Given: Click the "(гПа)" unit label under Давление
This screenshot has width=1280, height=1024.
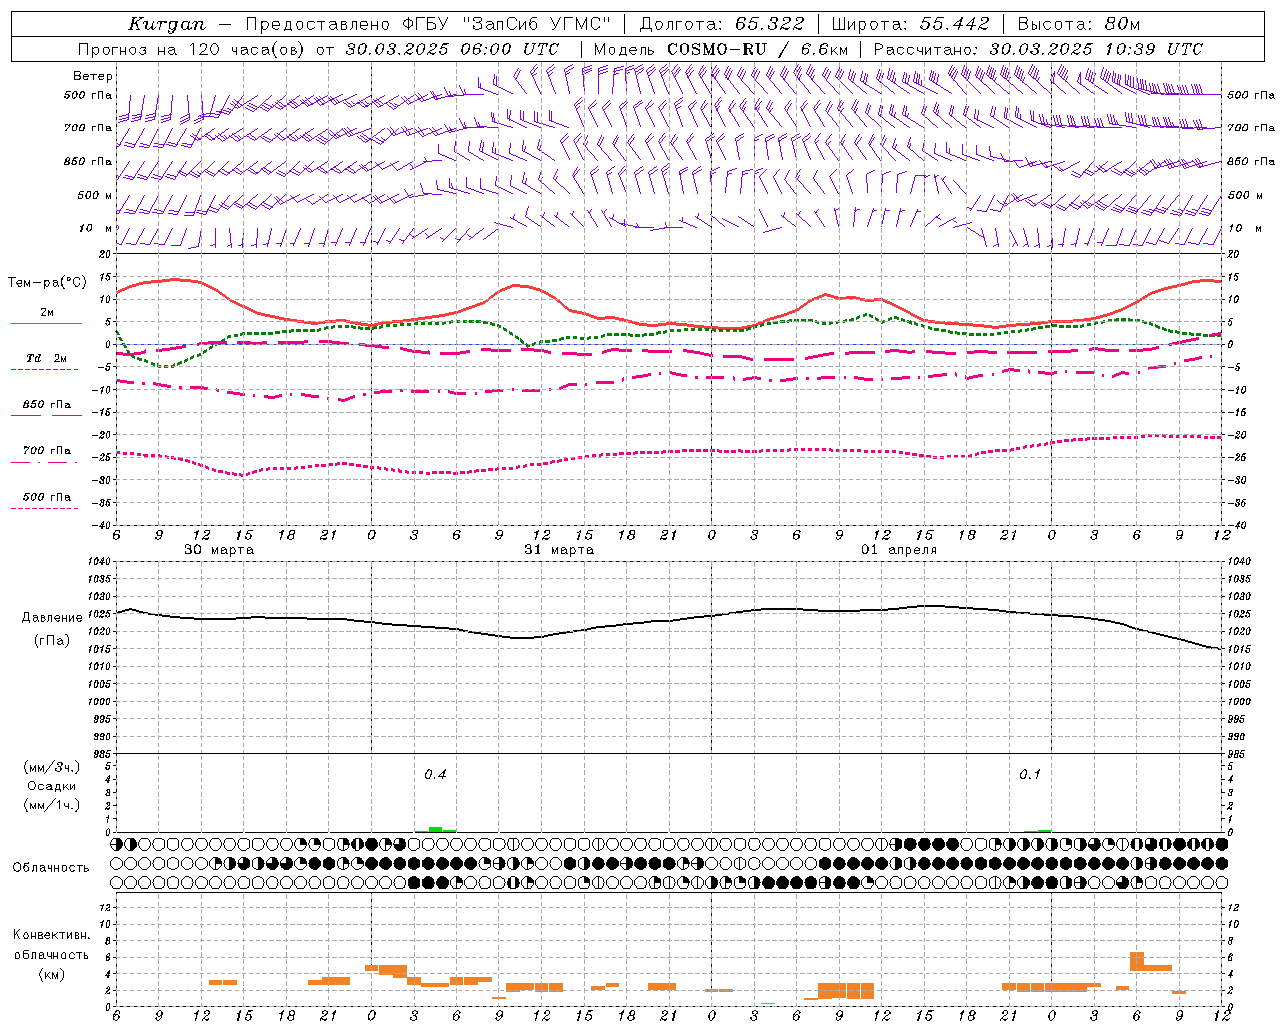Looking at the screenshot, I should point(52,640).
